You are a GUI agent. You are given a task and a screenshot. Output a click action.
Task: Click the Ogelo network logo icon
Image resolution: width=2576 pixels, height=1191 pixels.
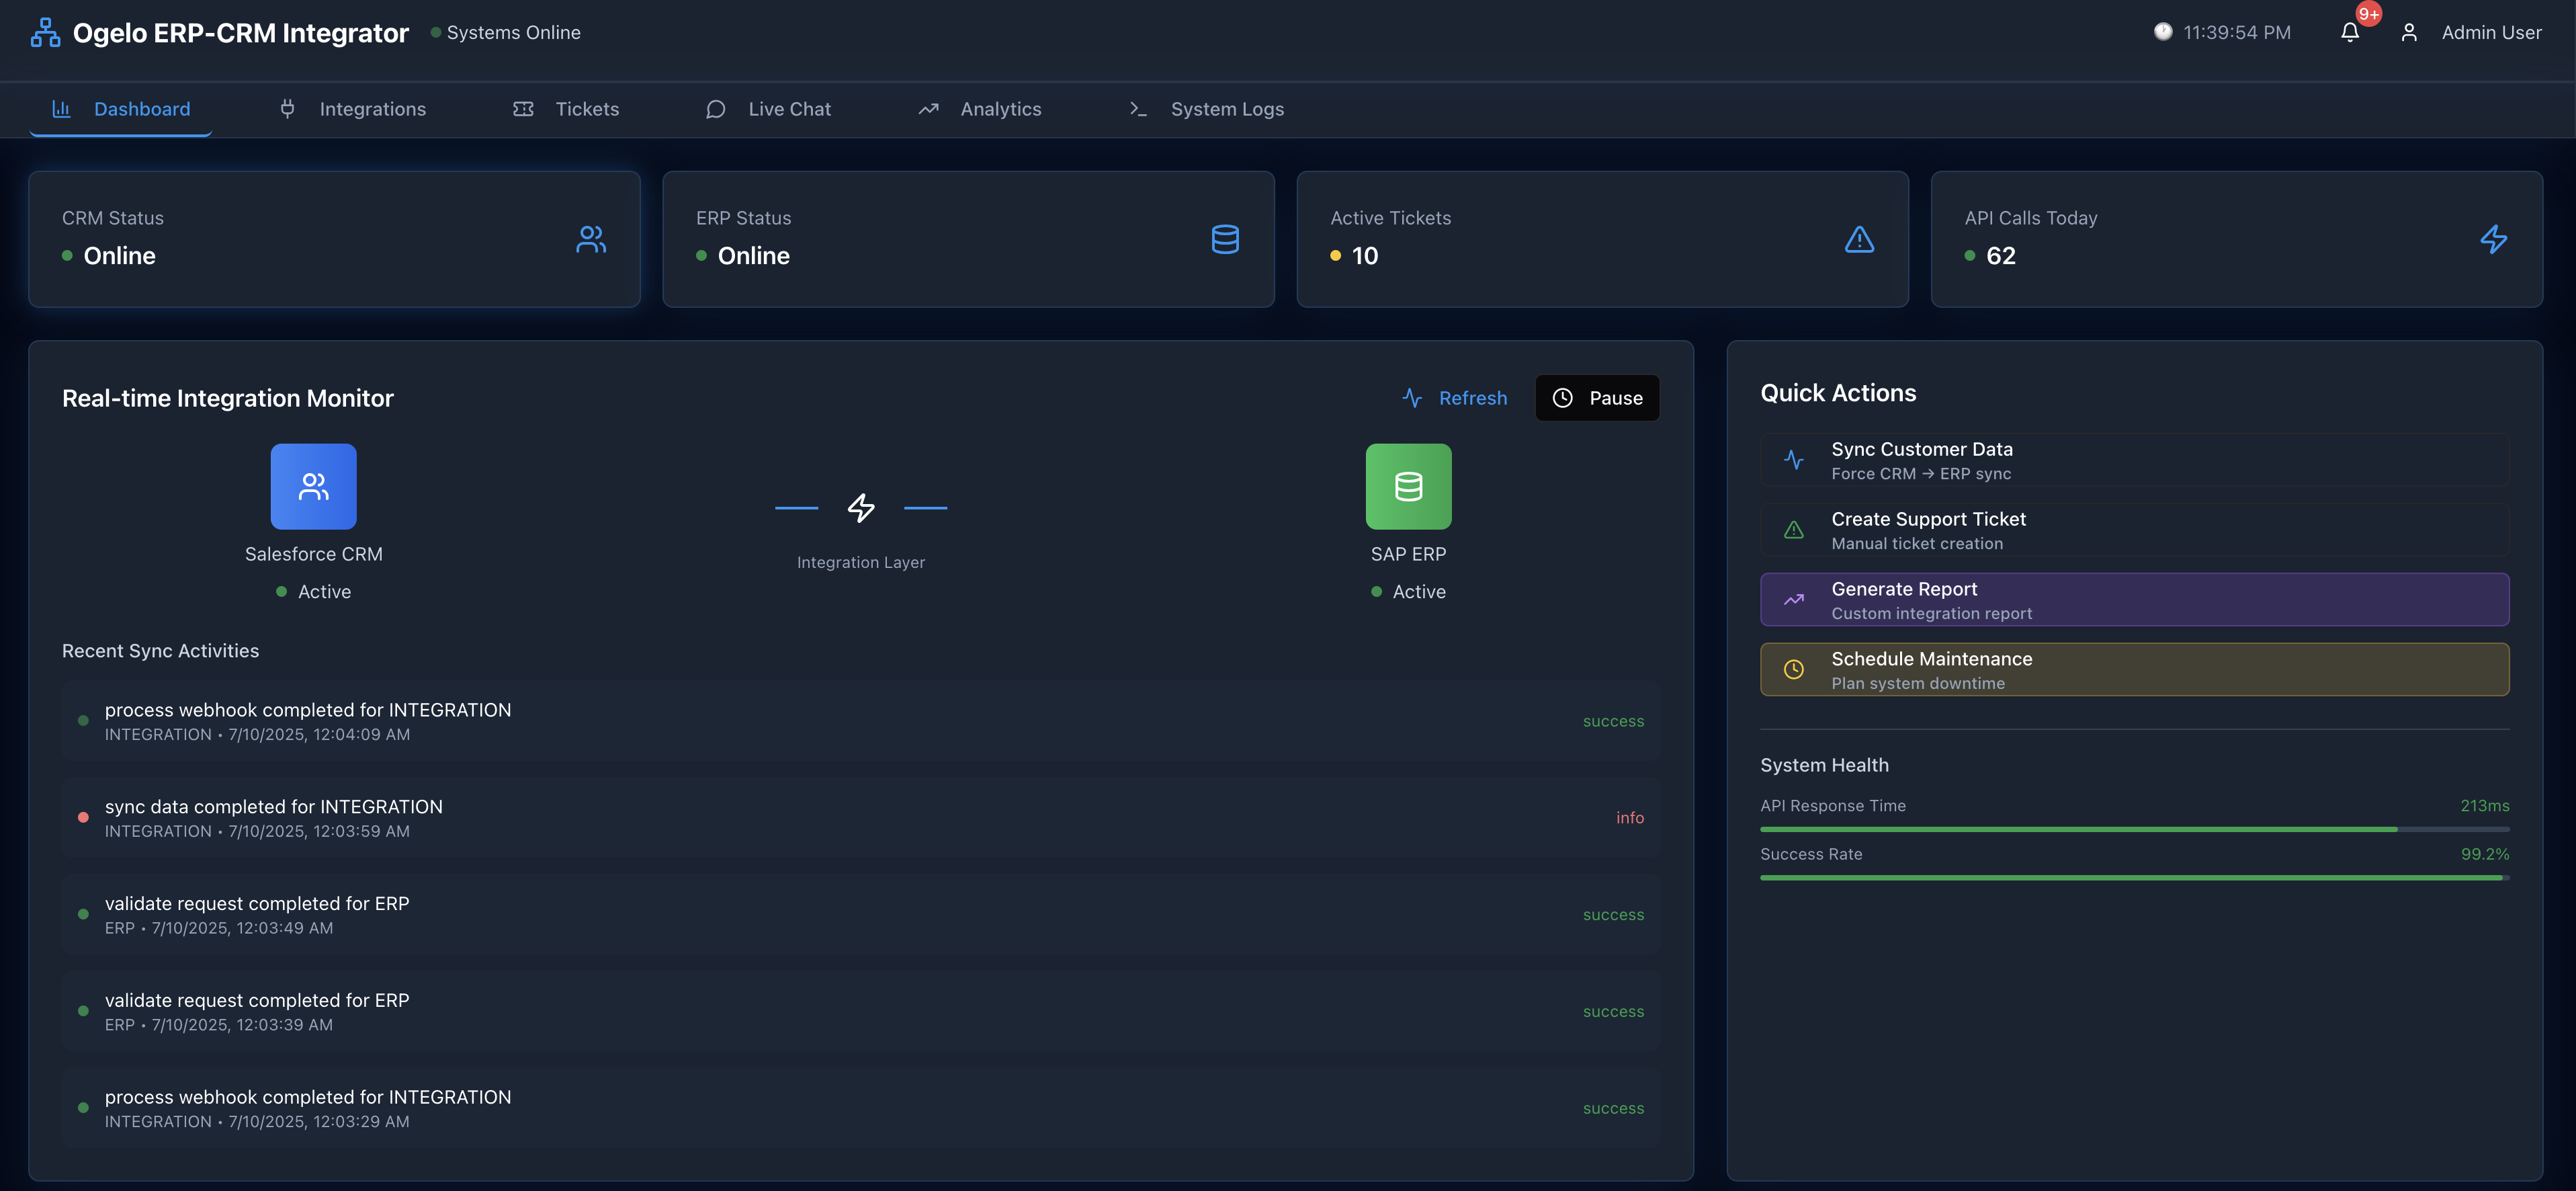click(x=44, y=32)
